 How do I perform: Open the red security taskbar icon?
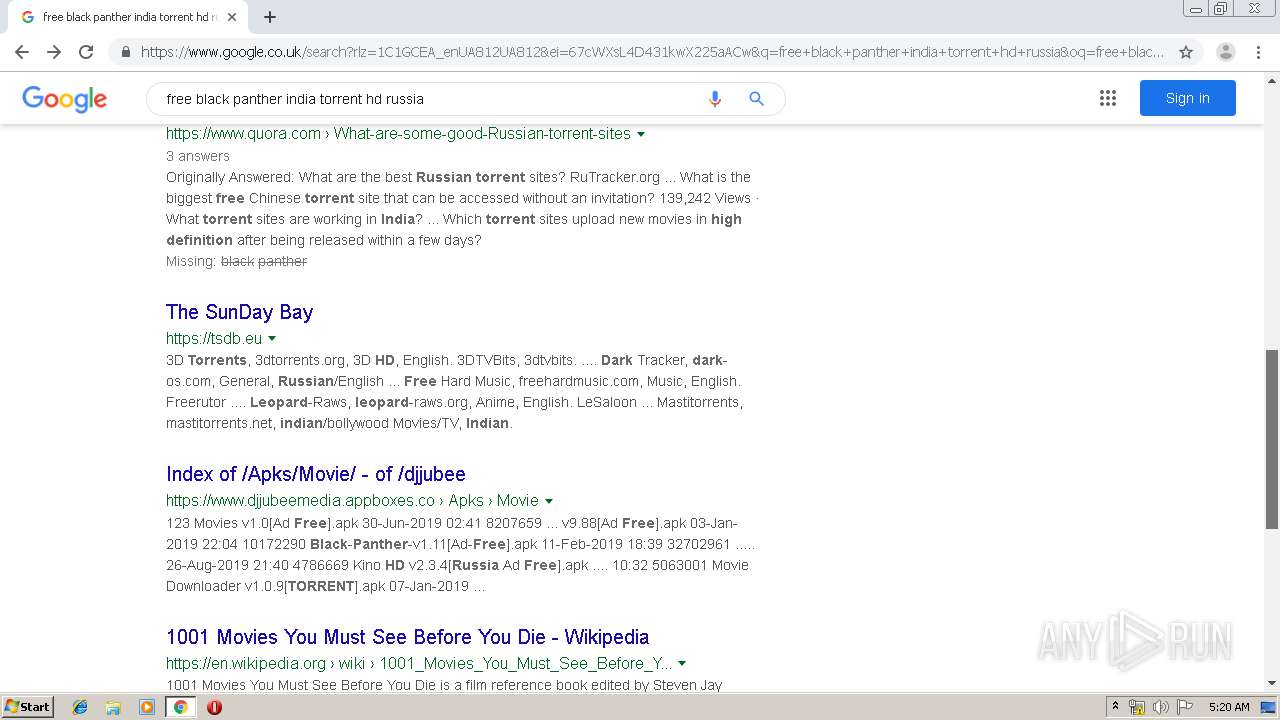pyautogui.click(x=214, y=707)
